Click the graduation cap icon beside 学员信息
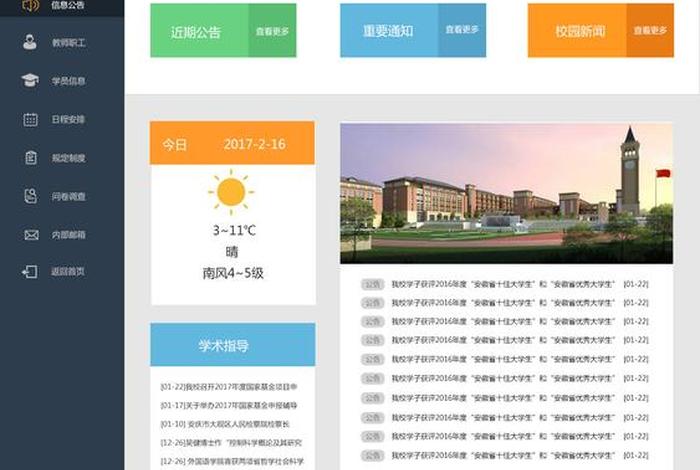 click(30, 80)
